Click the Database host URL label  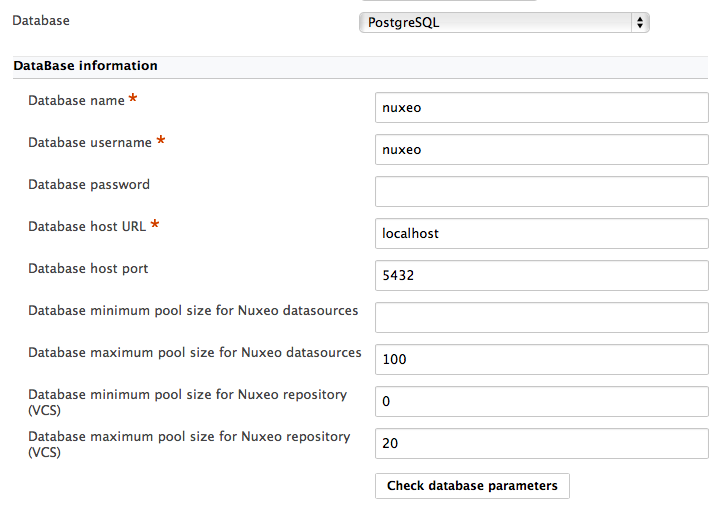tap(87, 227)
